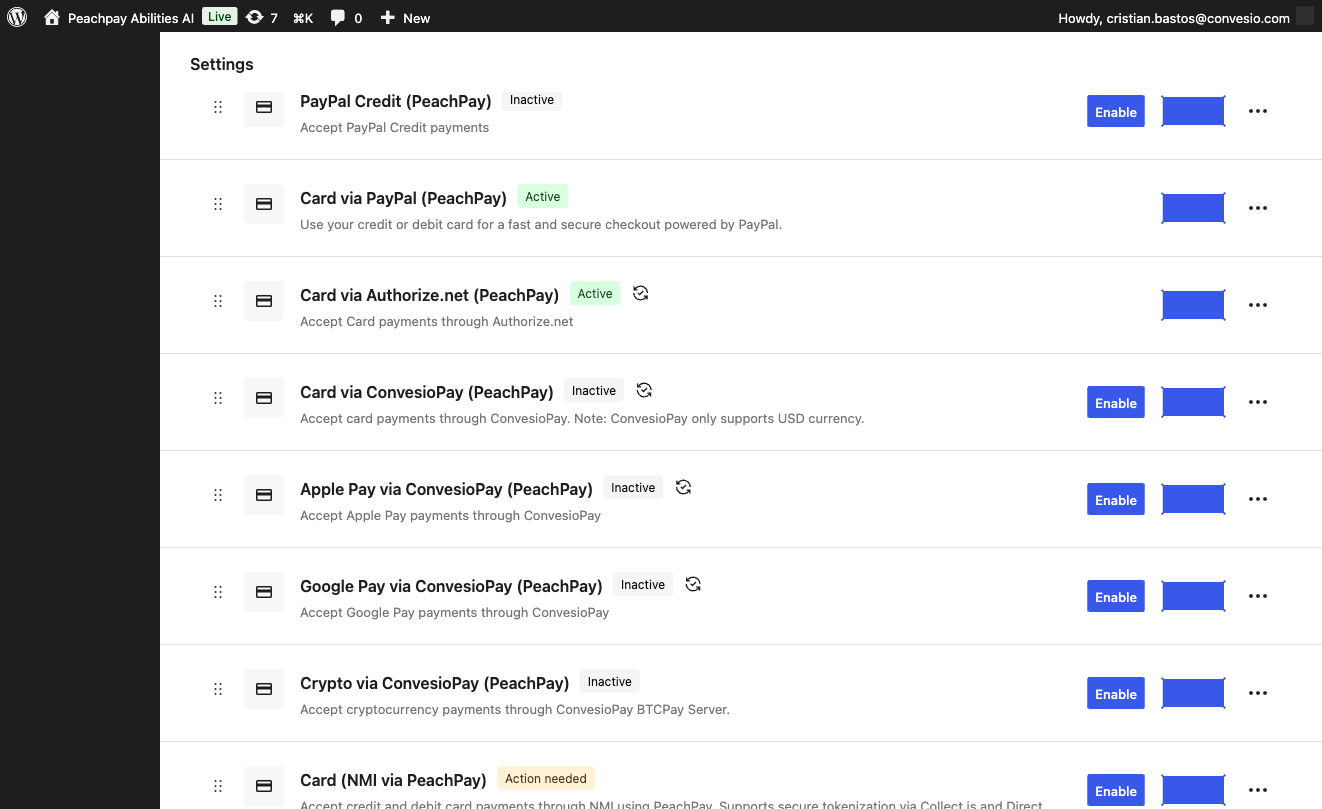1322x809 pixels.
Task: Enable PayPal Credit (PeachPay)
Action: coord(1116,112)
